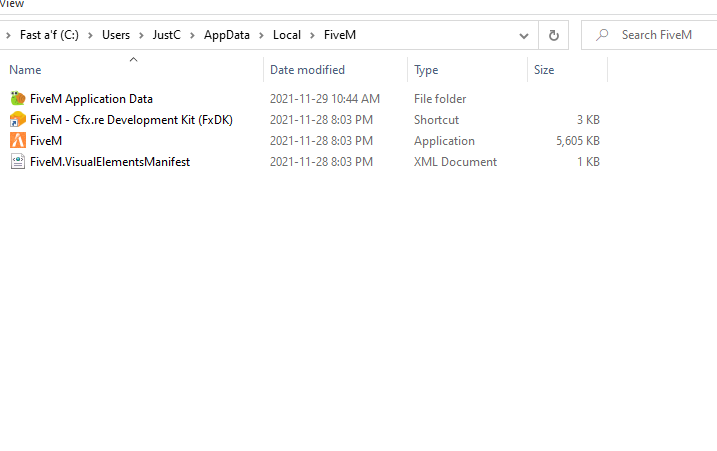Screen dimensions: 717x451
Task: Click the FxDK shortcut's yellow box icon
Action: (18, 119)
